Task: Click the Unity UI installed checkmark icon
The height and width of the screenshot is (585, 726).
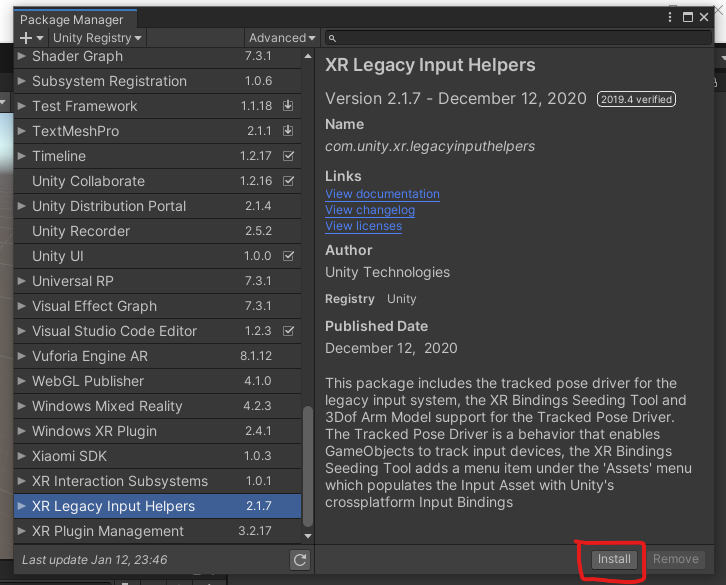Action: pos(288,256)
